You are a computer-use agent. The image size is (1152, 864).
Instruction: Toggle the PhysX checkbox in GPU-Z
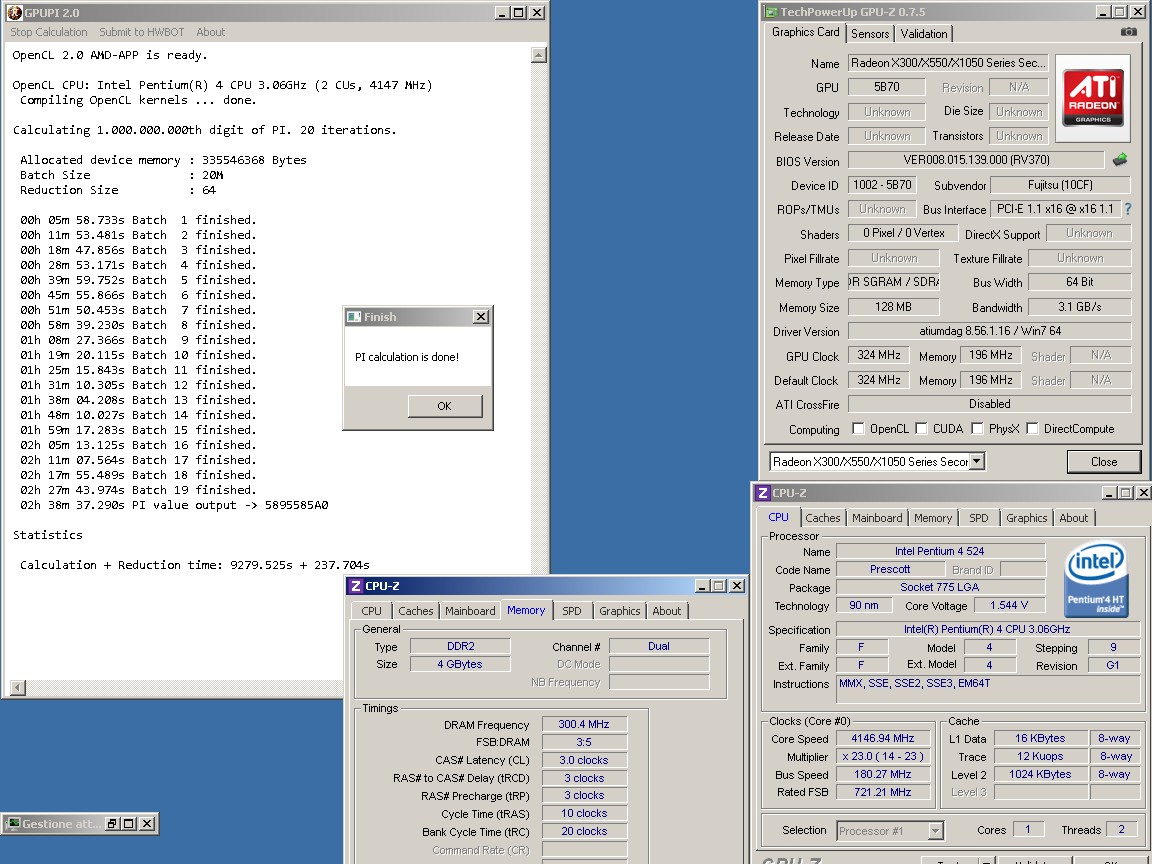(977, 428)
